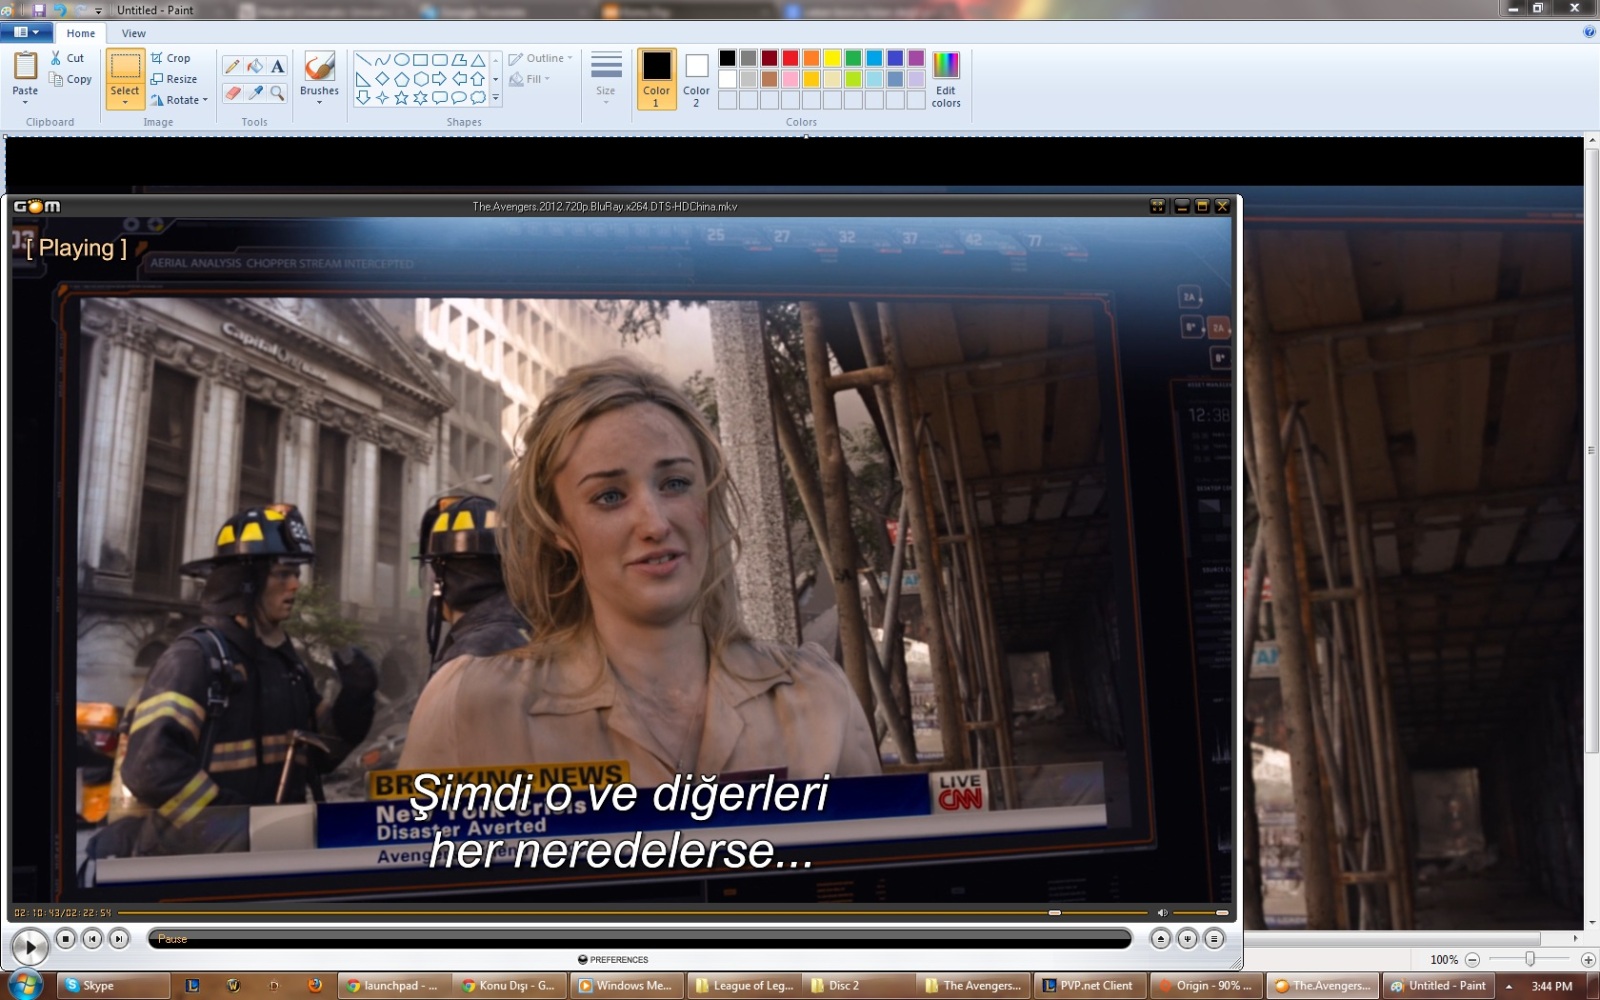Pick the purple color swatch
The height and width of the screenshot is (1000, 1600).
(x=916, y=58)
